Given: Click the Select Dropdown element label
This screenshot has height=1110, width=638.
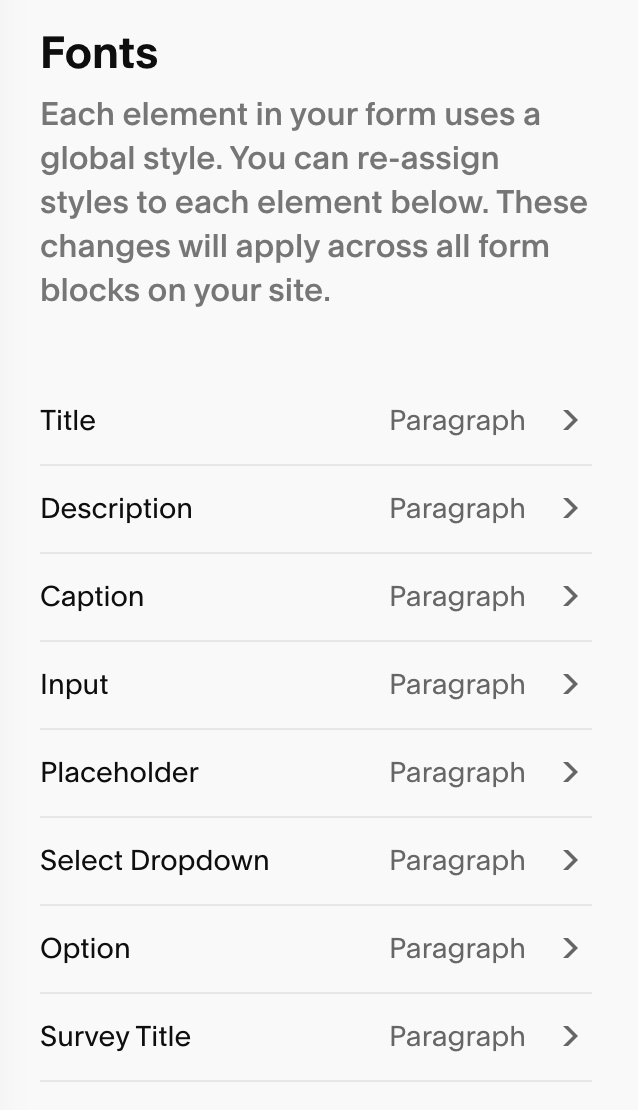Looking at the screenshot, I should tap(155, 861).
